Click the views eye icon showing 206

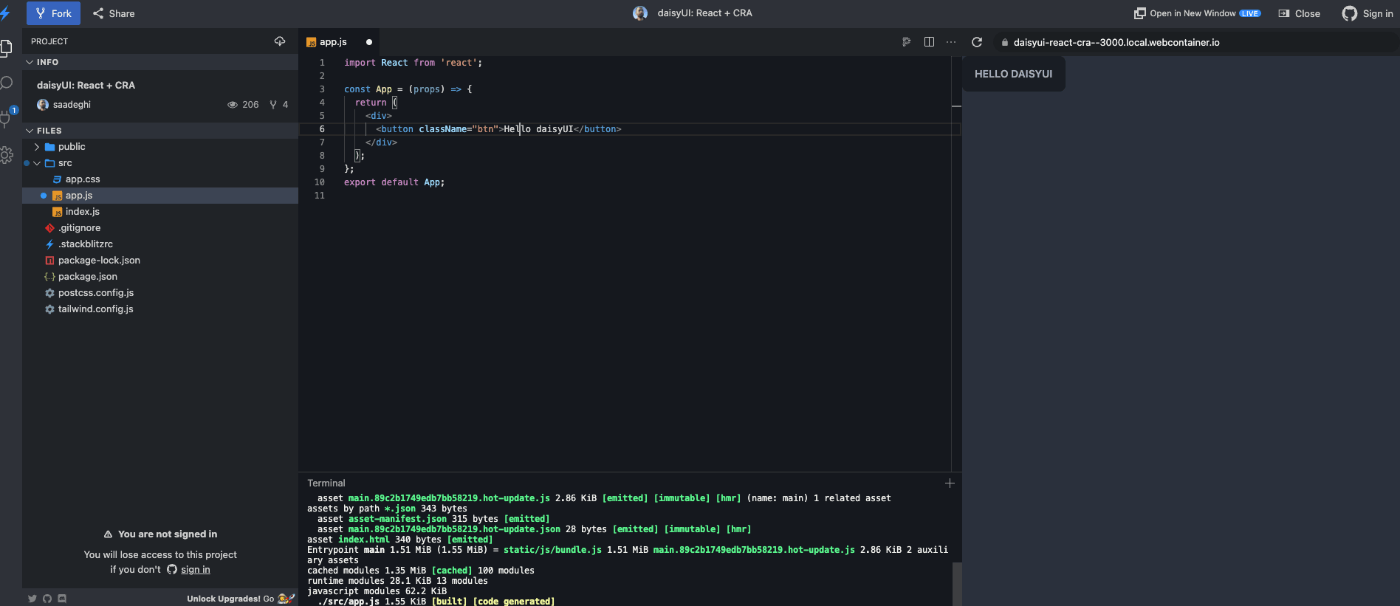tap(233, 104)
